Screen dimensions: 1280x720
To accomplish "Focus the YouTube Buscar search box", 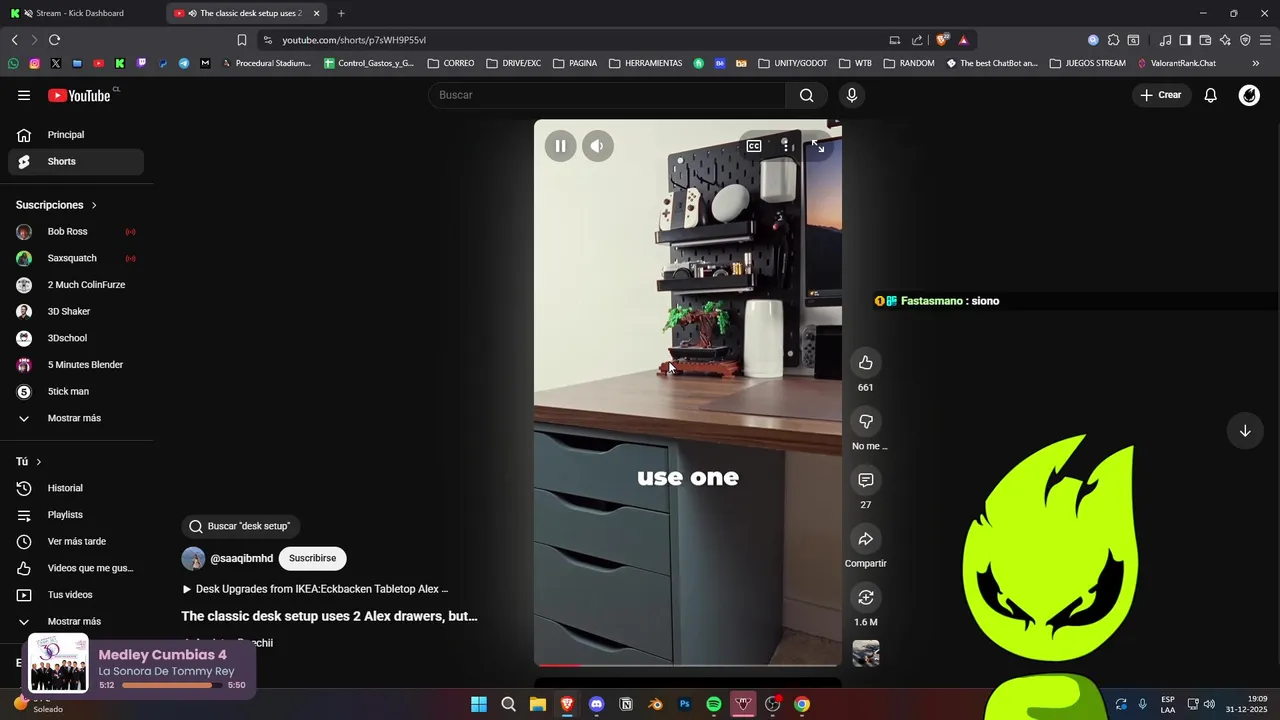I will click(607, 95).
